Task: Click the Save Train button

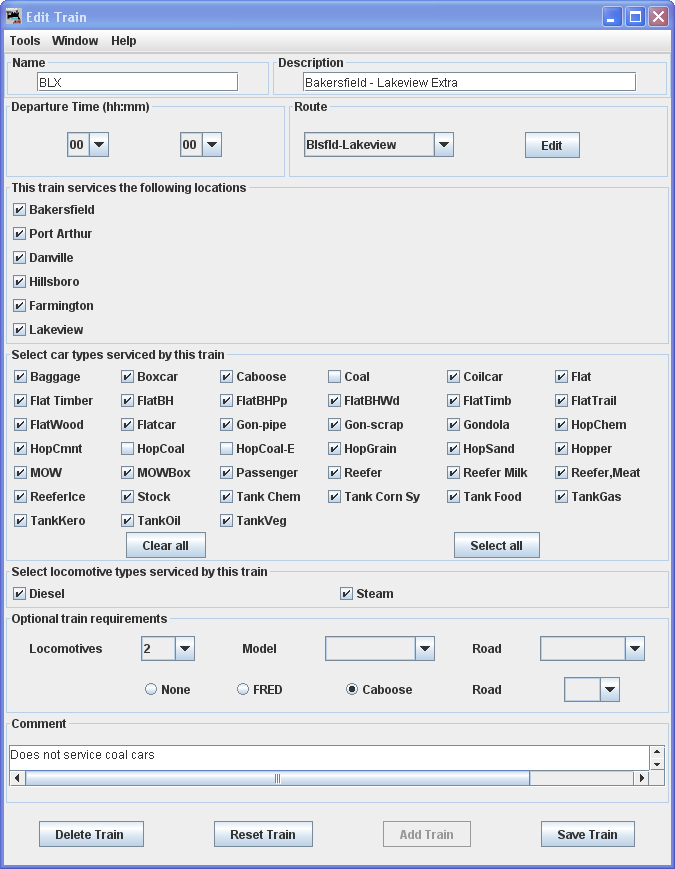Action: point(587,834)
